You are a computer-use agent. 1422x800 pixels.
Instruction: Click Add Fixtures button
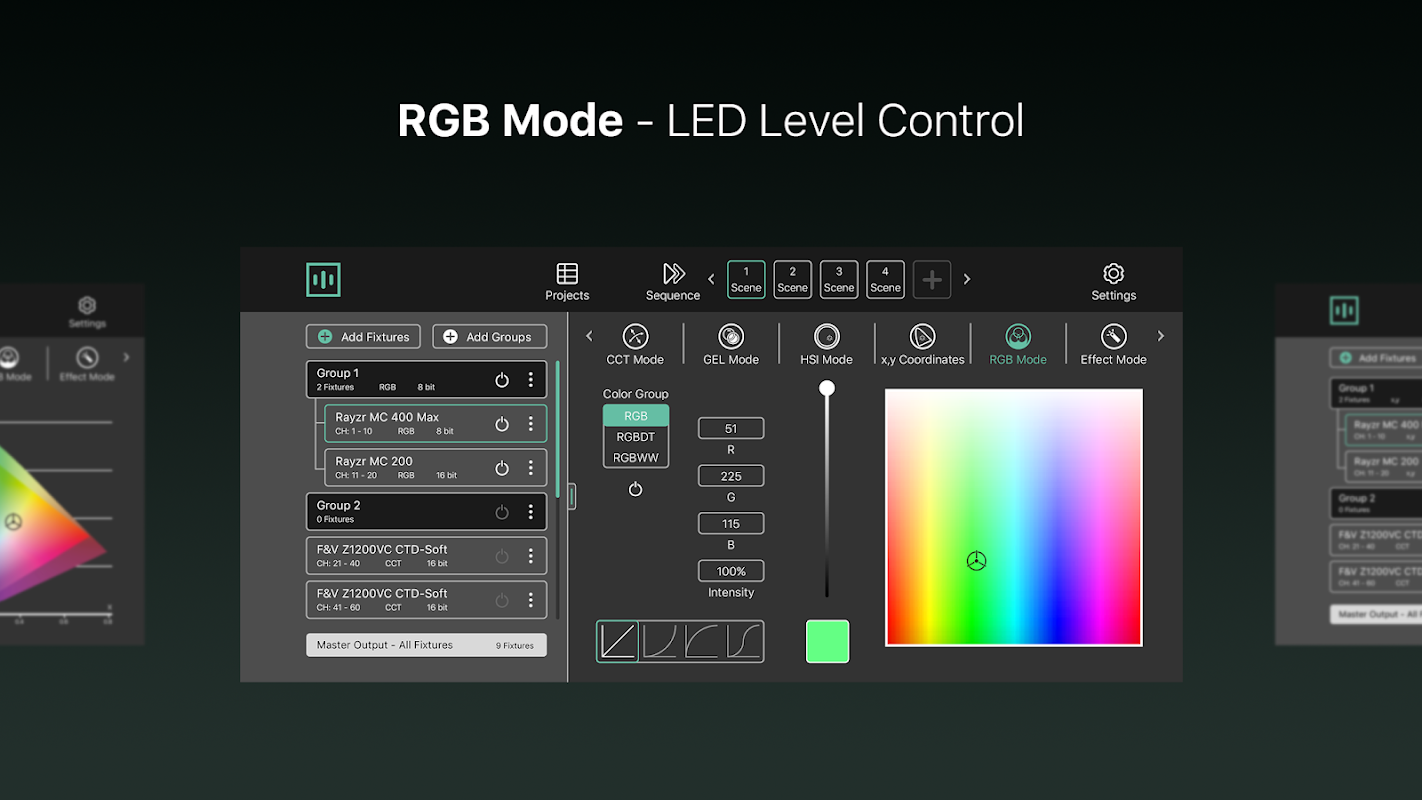click(x=364, y=337)
